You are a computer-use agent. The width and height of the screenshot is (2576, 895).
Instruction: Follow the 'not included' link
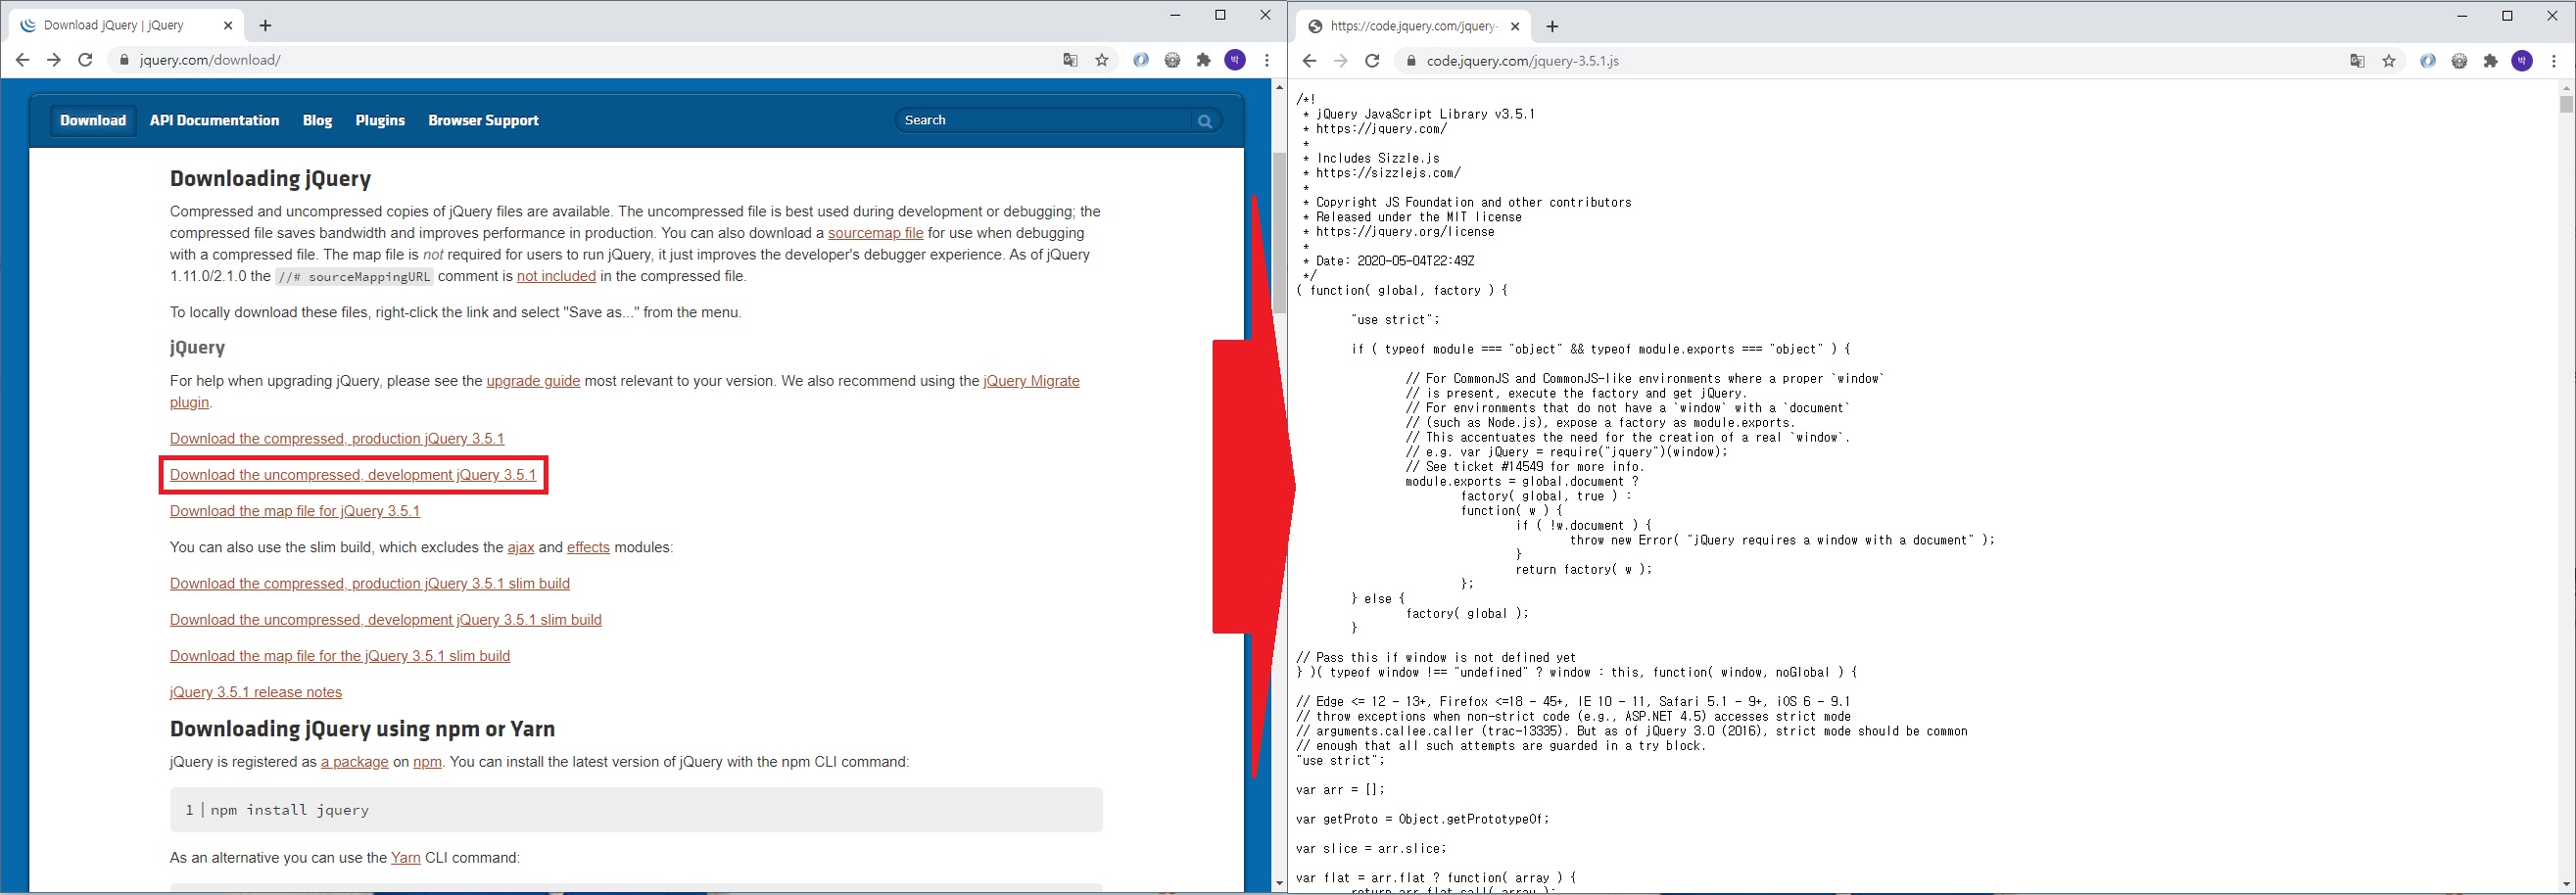tap(556, 276)
